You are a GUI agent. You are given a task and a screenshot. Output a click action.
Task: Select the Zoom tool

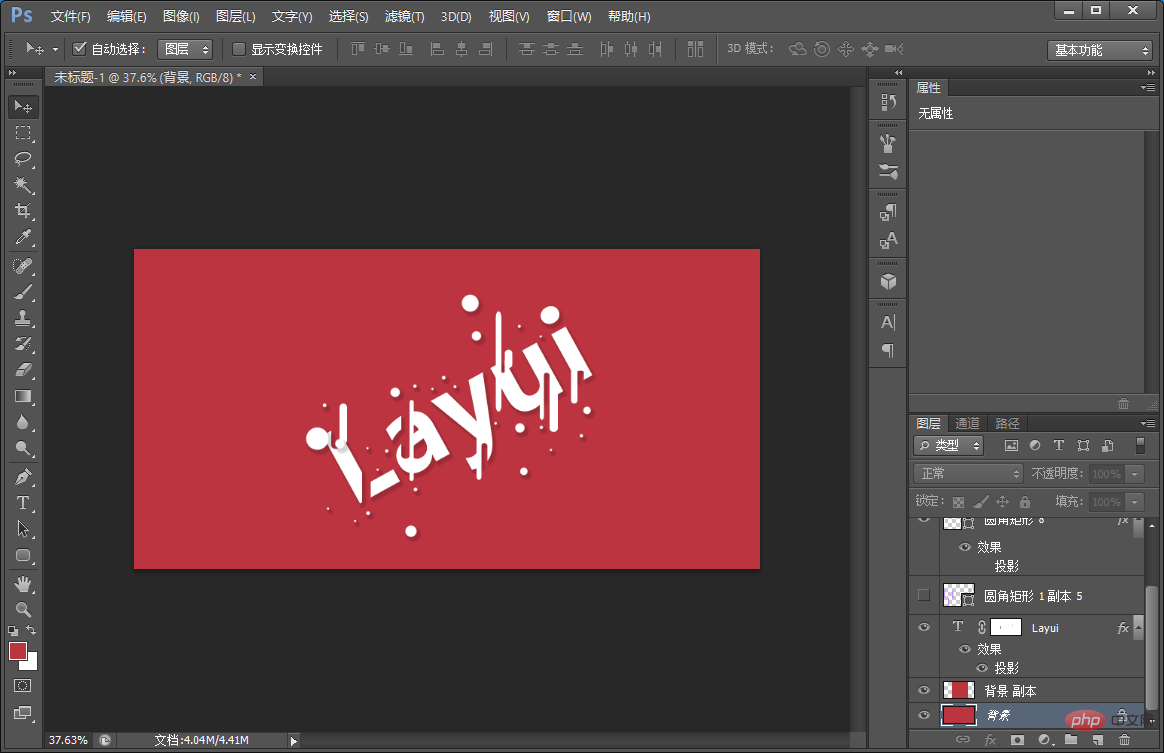(23, 610)
